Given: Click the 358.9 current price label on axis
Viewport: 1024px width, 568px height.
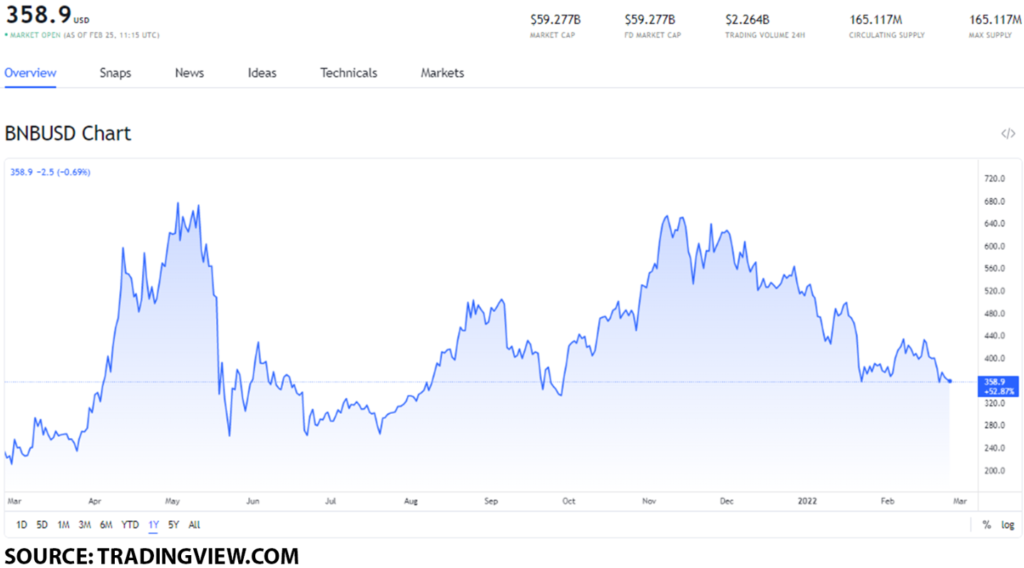Looking at the screenshot, I should pyautogui.click(x=998, y=386).
